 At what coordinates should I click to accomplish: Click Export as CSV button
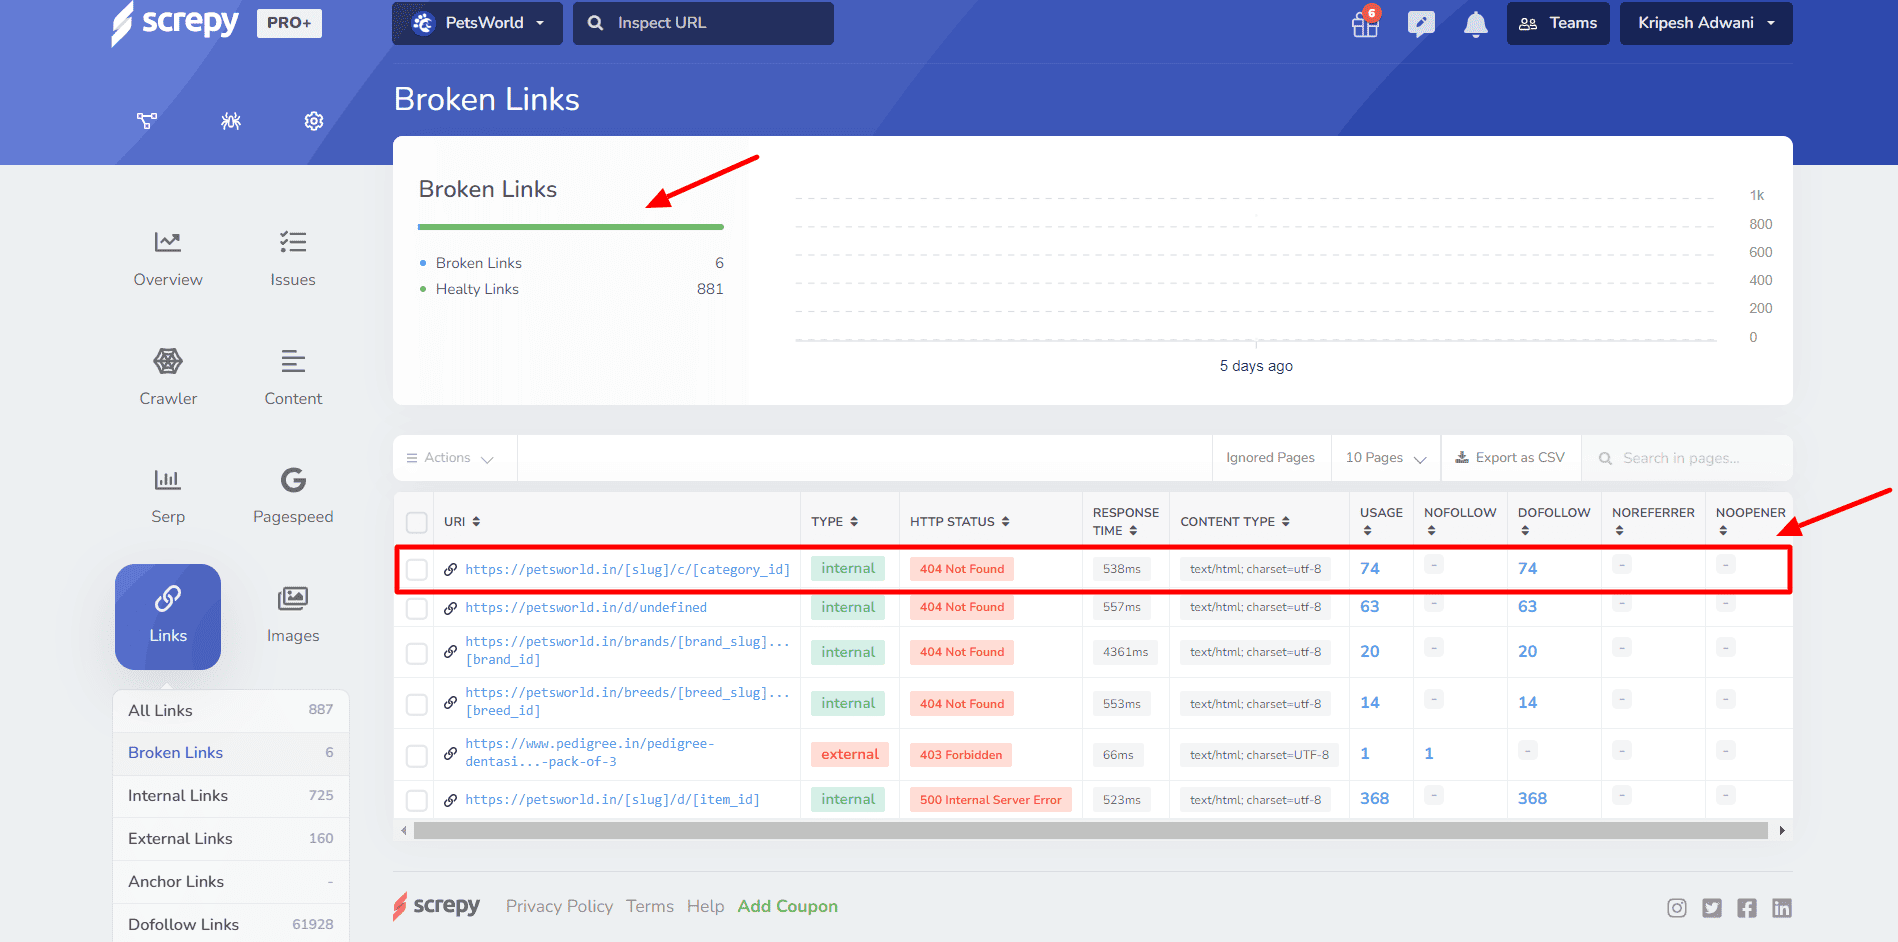coord(1510,458)
